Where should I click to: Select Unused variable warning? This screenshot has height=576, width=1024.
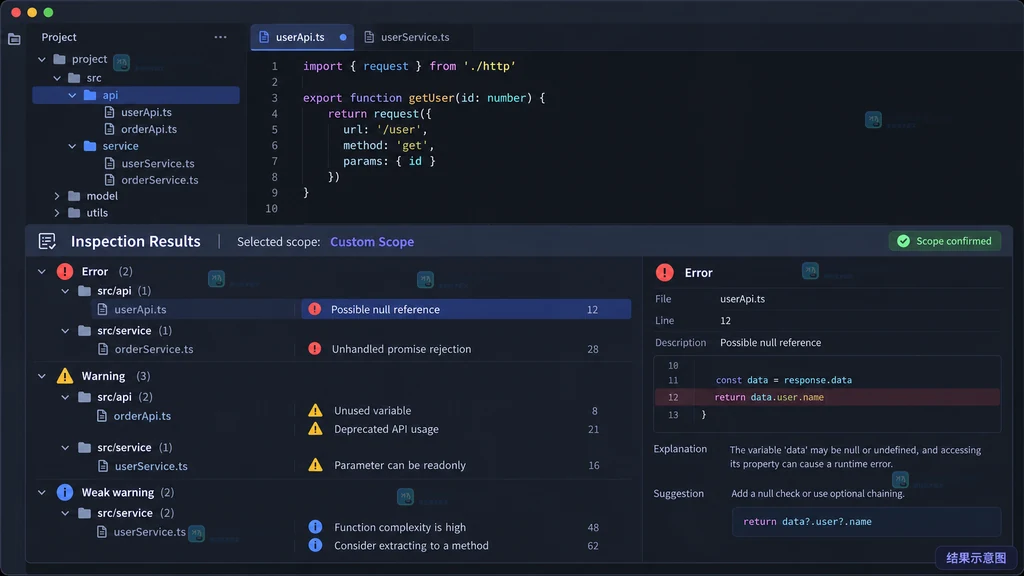(372, 411)
